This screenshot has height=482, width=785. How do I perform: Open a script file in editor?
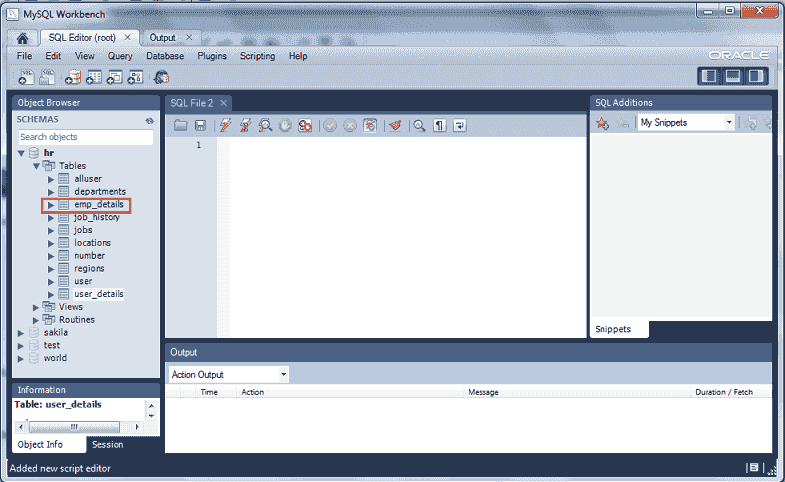click(180, 125)
